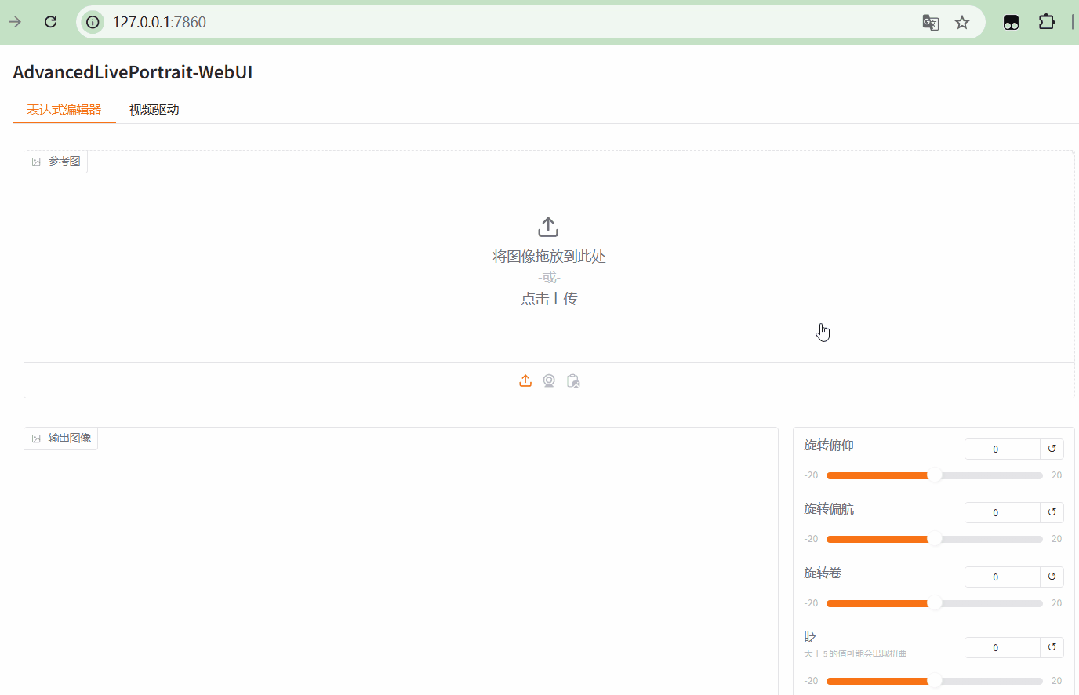Click the 旋转俯仰 number input box
Image resolution: width=1079 pixels, height=695 pixels.
[x=1002, y=449]
